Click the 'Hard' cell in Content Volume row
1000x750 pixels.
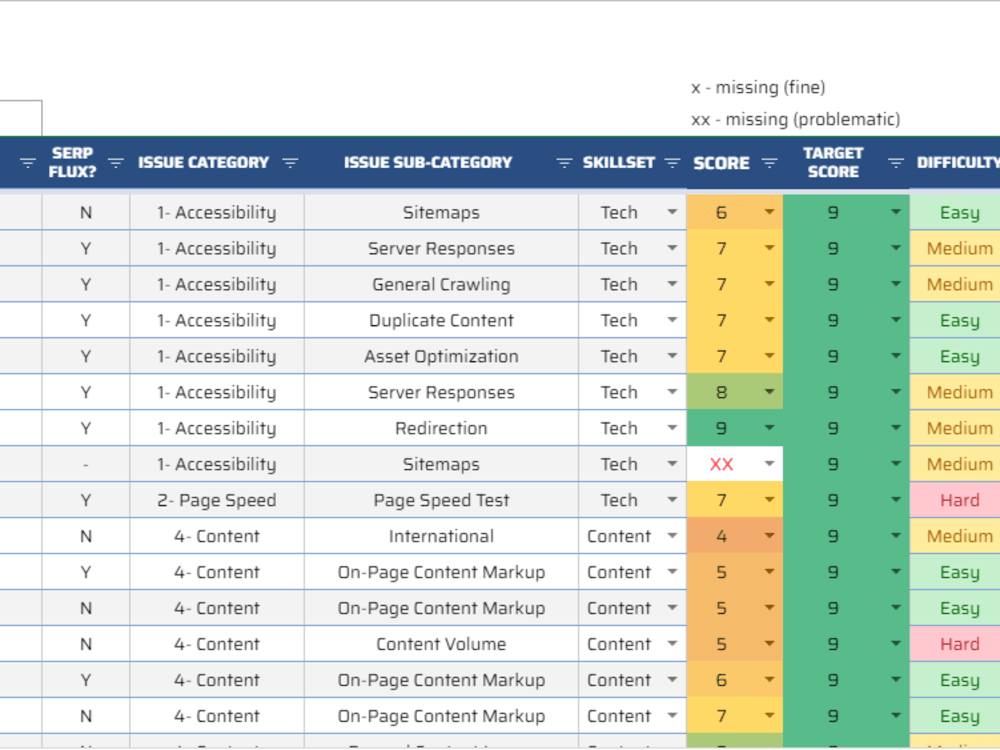[x=955, y=644]
